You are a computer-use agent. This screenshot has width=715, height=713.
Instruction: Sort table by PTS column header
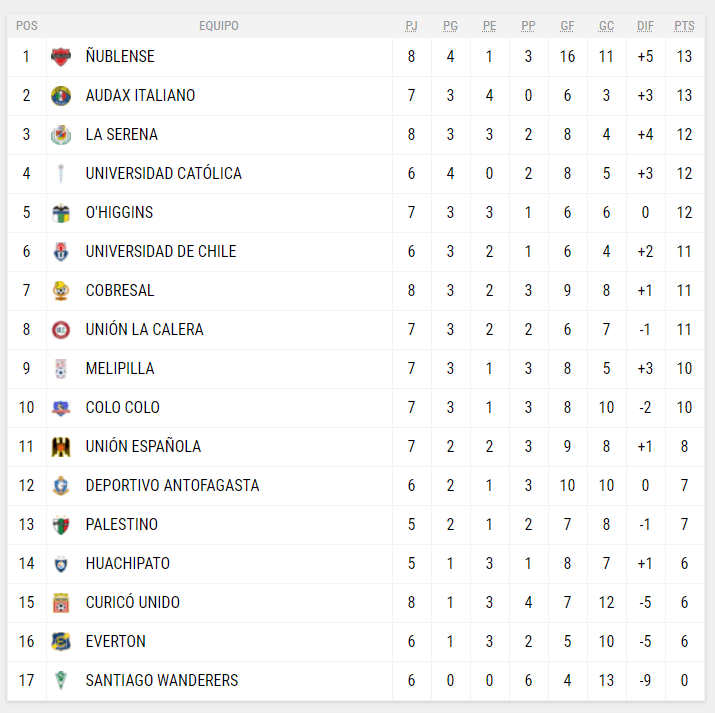[x=684, y=26]
